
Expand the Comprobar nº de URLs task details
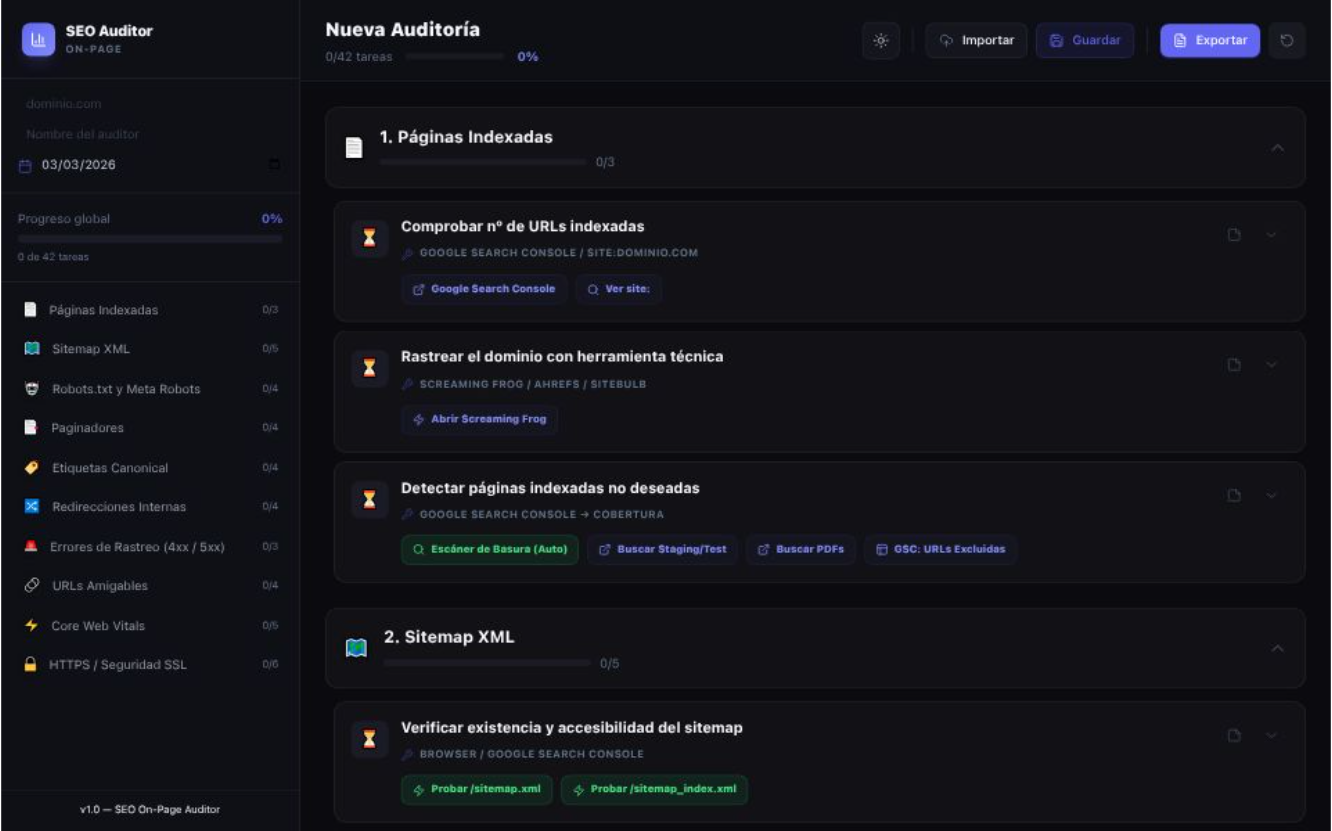tap(1271, 235)
